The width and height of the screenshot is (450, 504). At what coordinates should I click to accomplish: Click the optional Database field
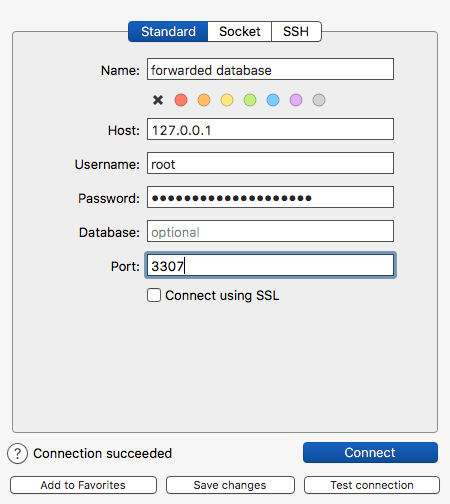tap(270, 231)
